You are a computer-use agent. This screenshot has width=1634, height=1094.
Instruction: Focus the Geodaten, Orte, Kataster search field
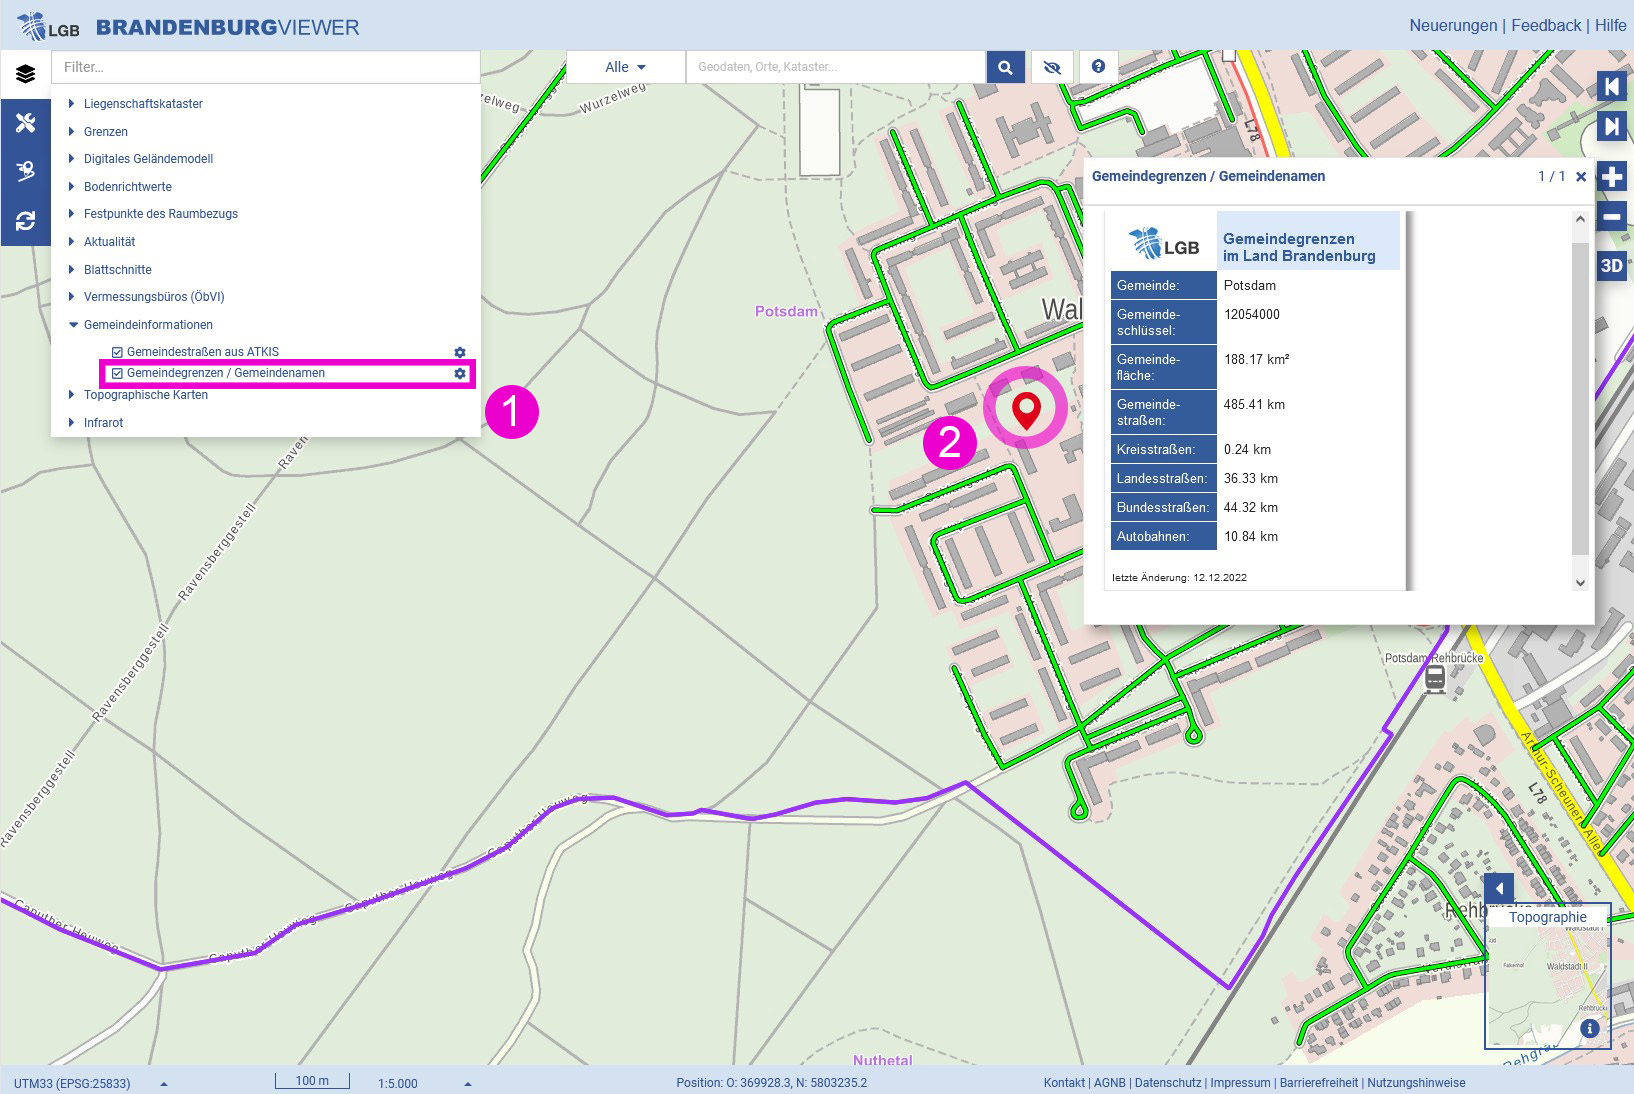(836, 67)
